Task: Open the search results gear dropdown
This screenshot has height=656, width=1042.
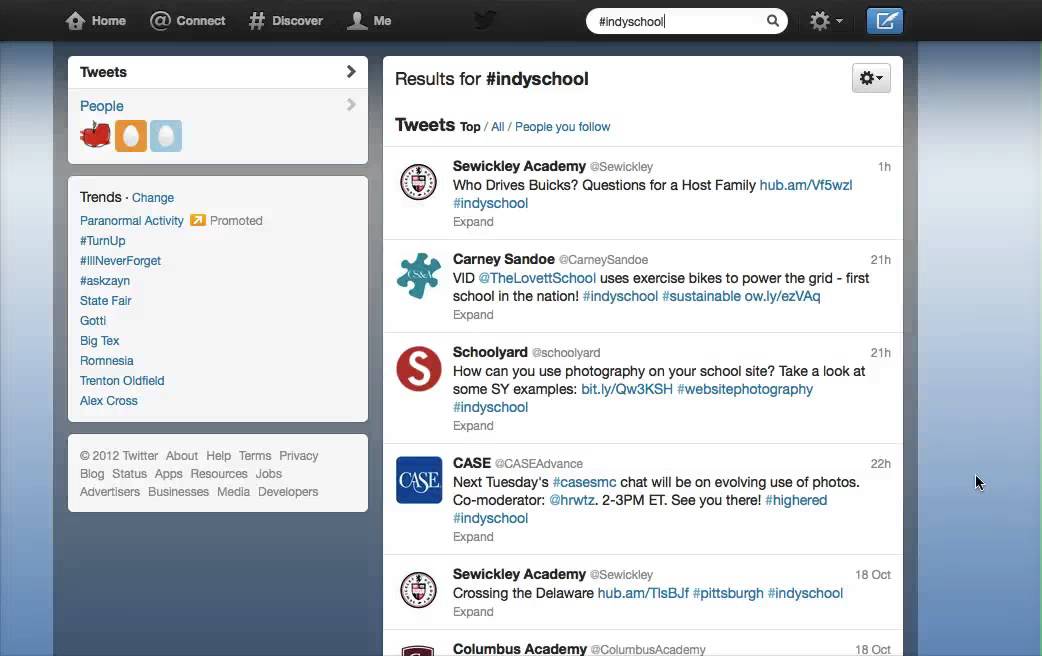Action: (x=871, y=78)
